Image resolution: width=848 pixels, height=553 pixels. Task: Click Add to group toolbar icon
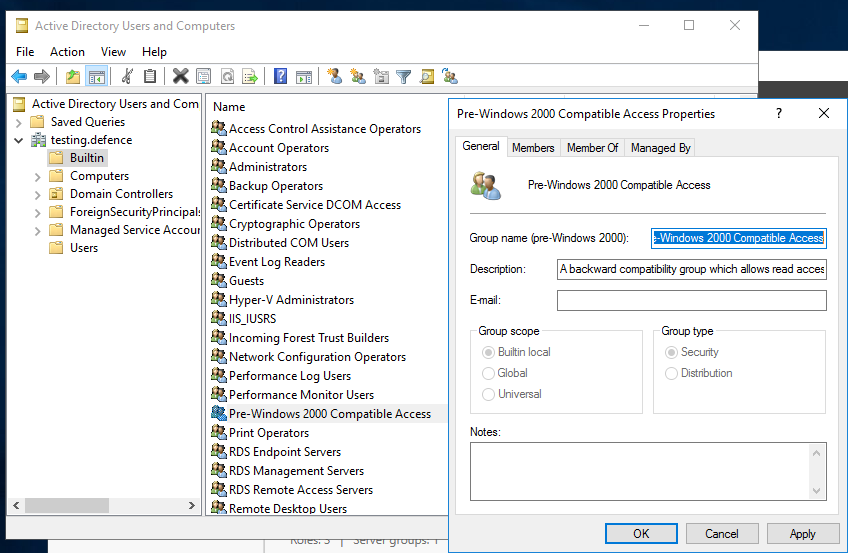point(449,76)
